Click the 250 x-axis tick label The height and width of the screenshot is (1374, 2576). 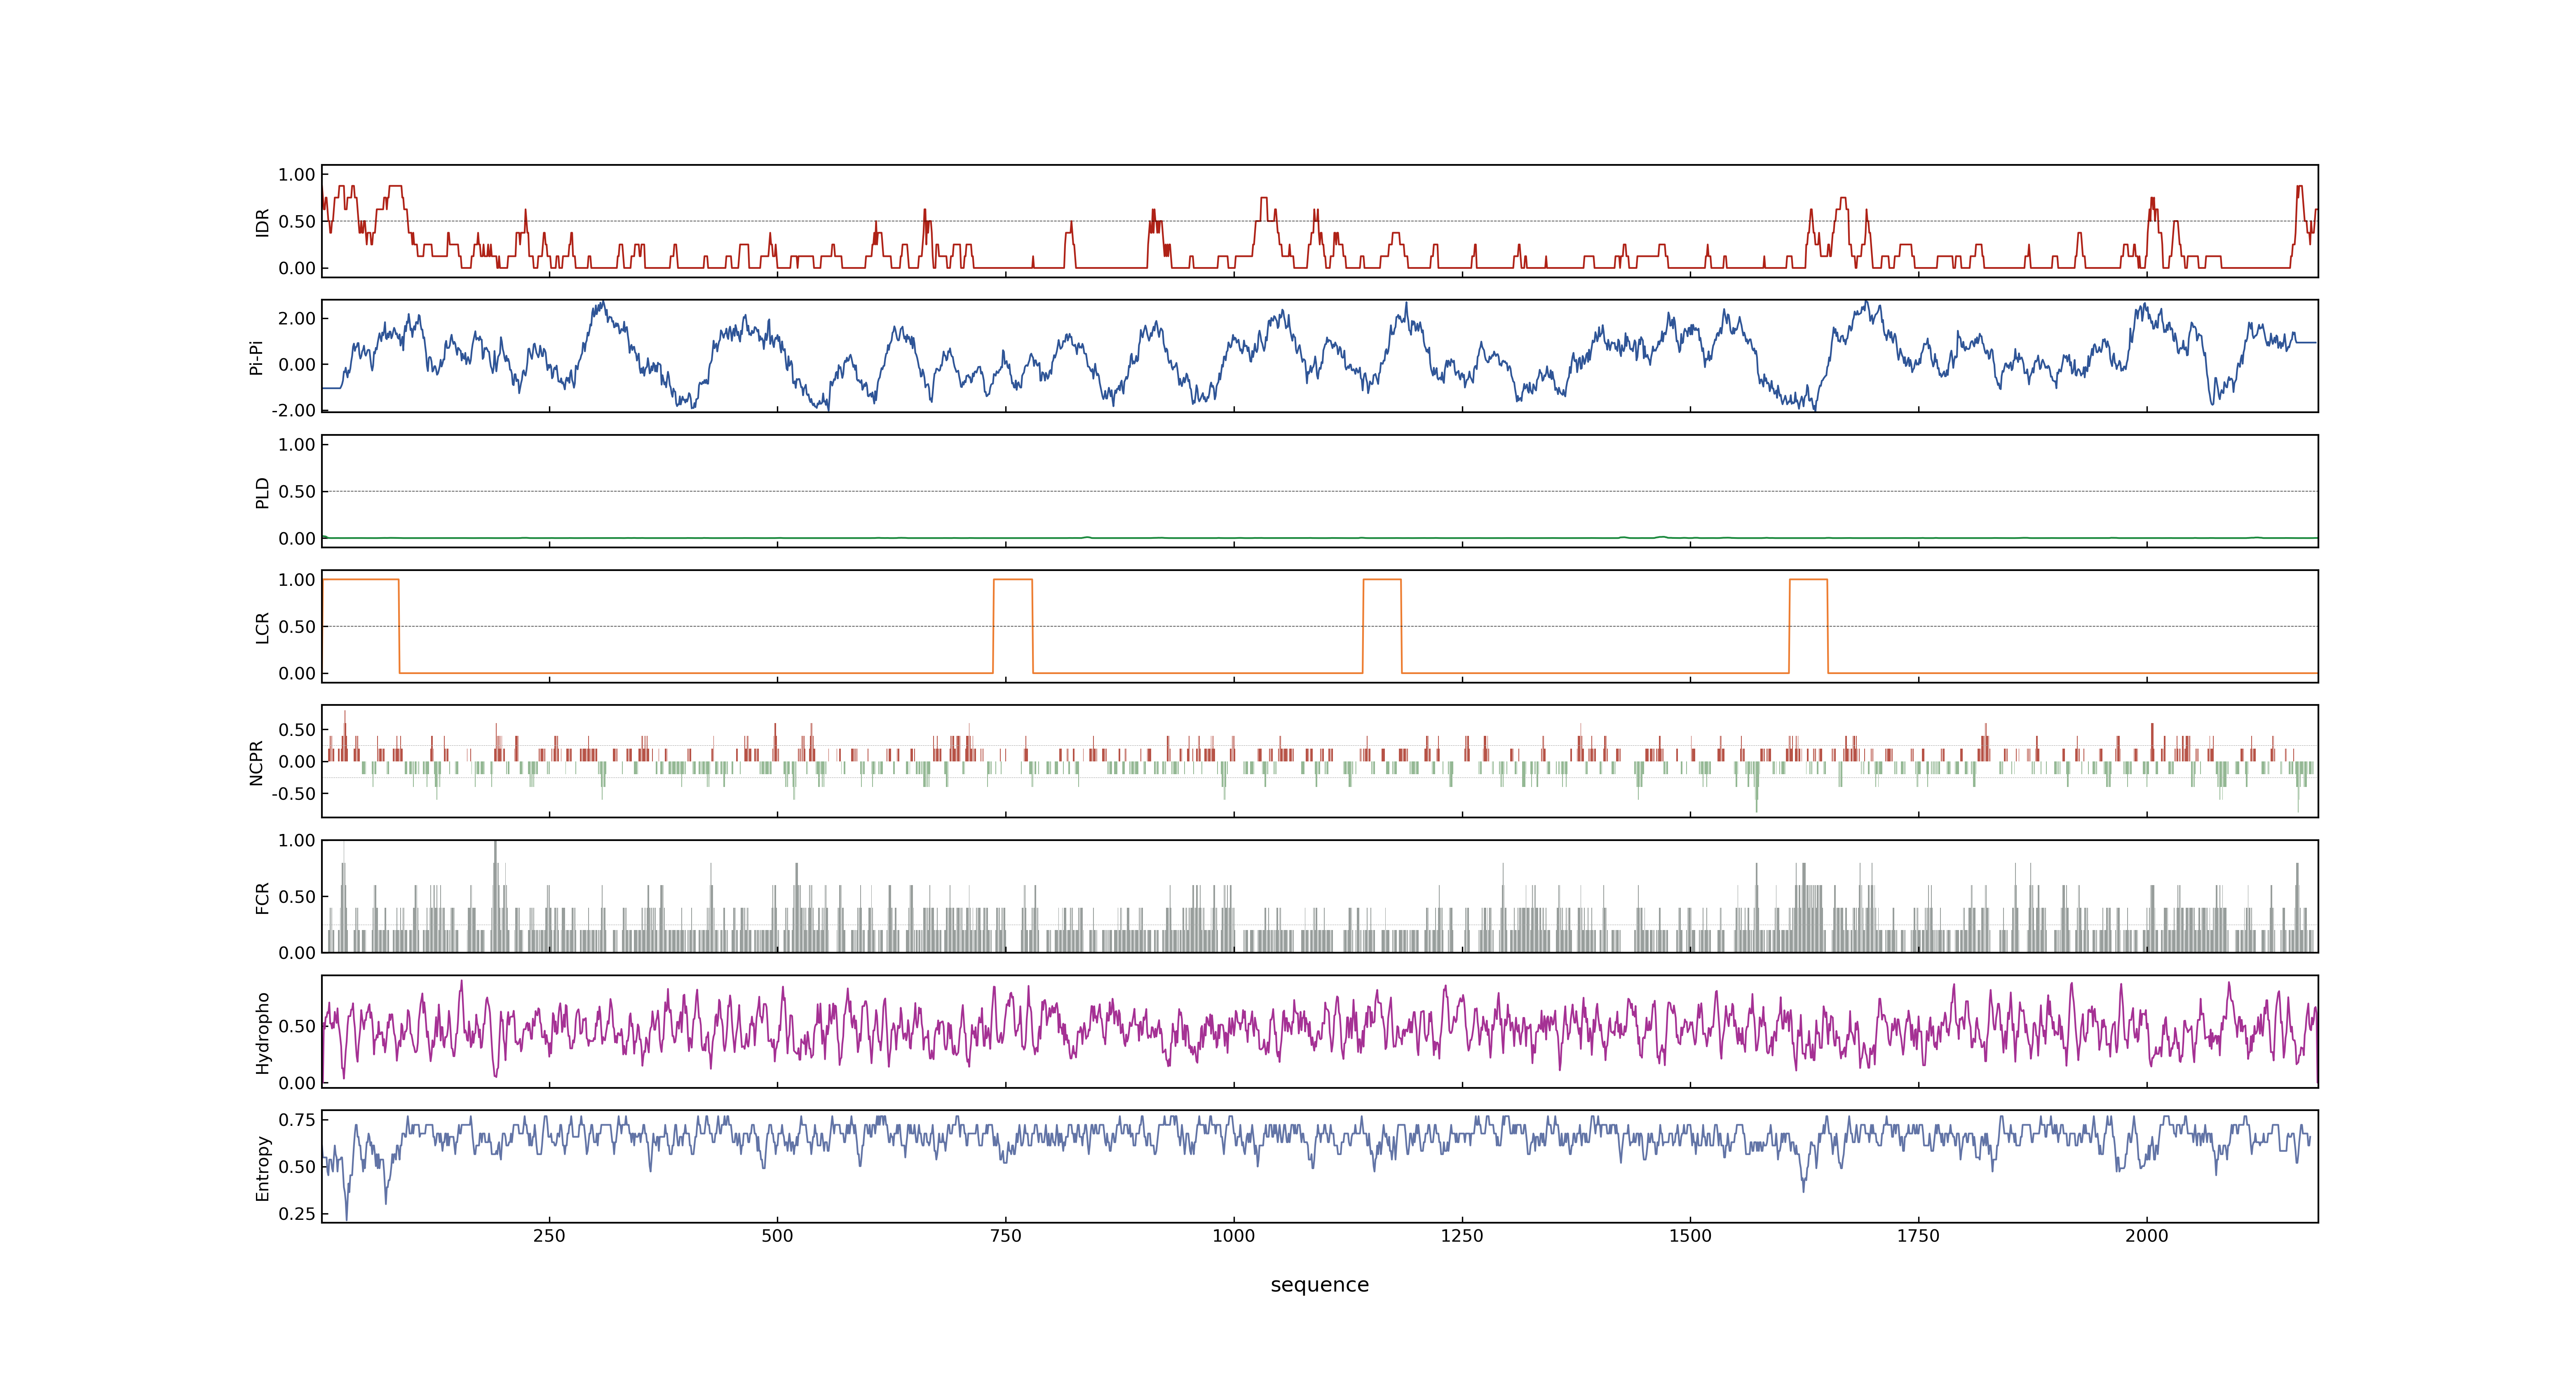[x=549, y=1235]
